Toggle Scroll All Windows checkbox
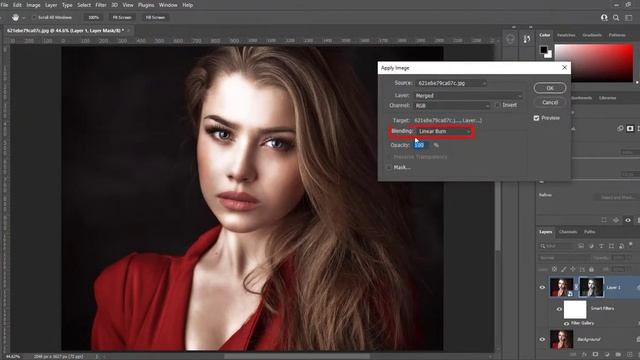 [x=34, y=18]
